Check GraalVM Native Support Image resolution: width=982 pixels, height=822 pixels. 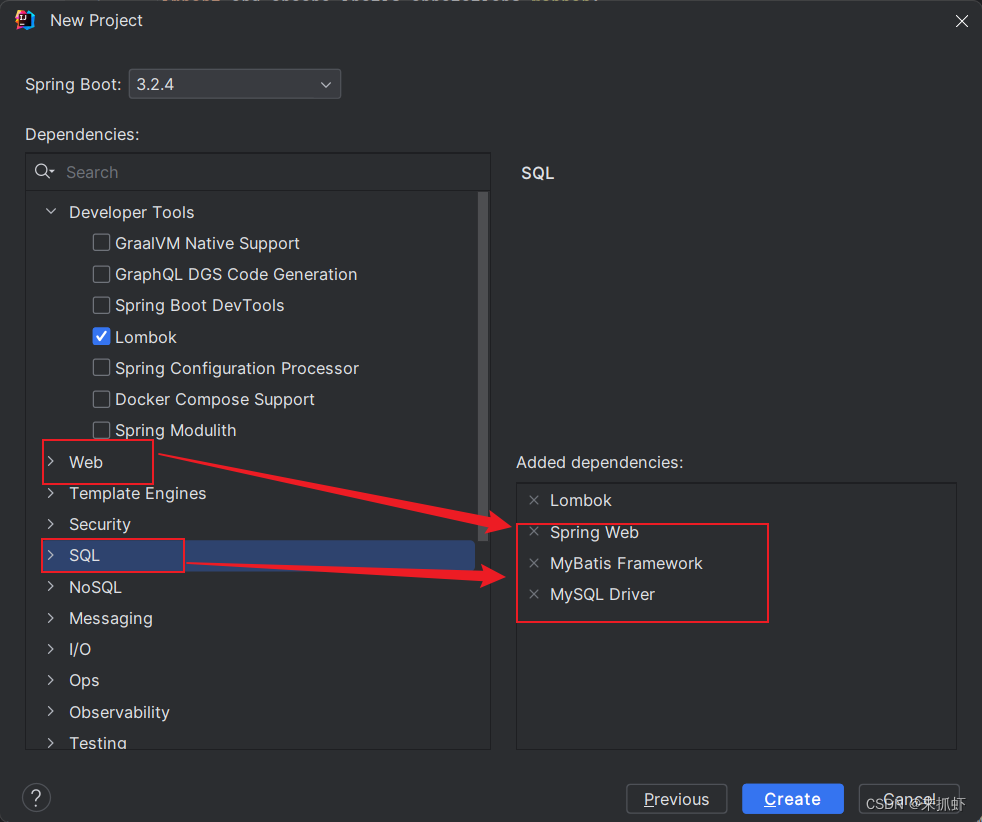pyautogui.click(x=101, y=242)
